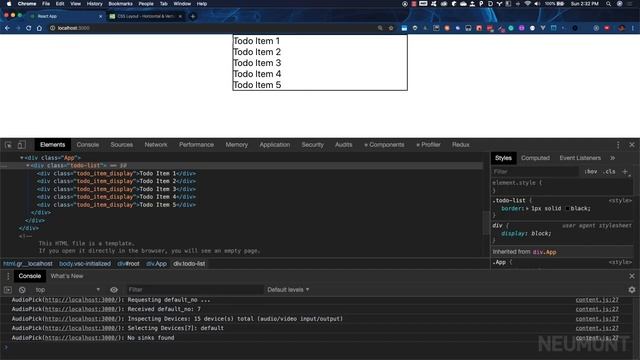Open the Performance tab
Image resolution: width=640 pixels, height=360 pixels.
(x=196, y=145)
